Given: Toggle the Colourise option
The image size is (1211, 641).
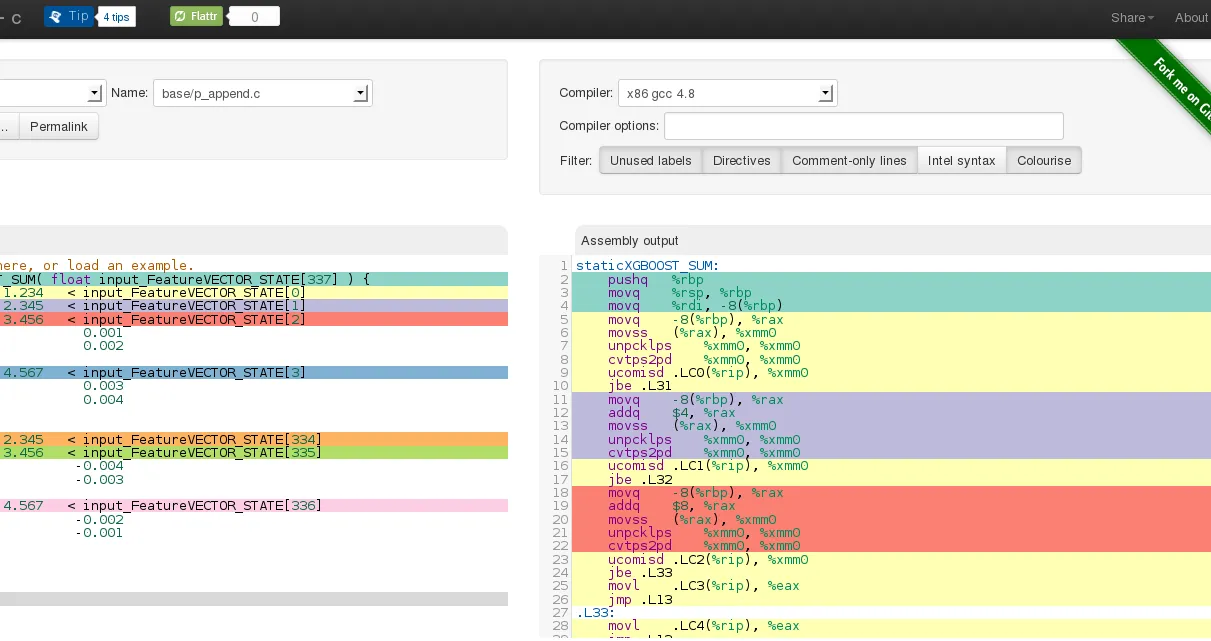Looking at the screenshot, I should (1043, 161).
